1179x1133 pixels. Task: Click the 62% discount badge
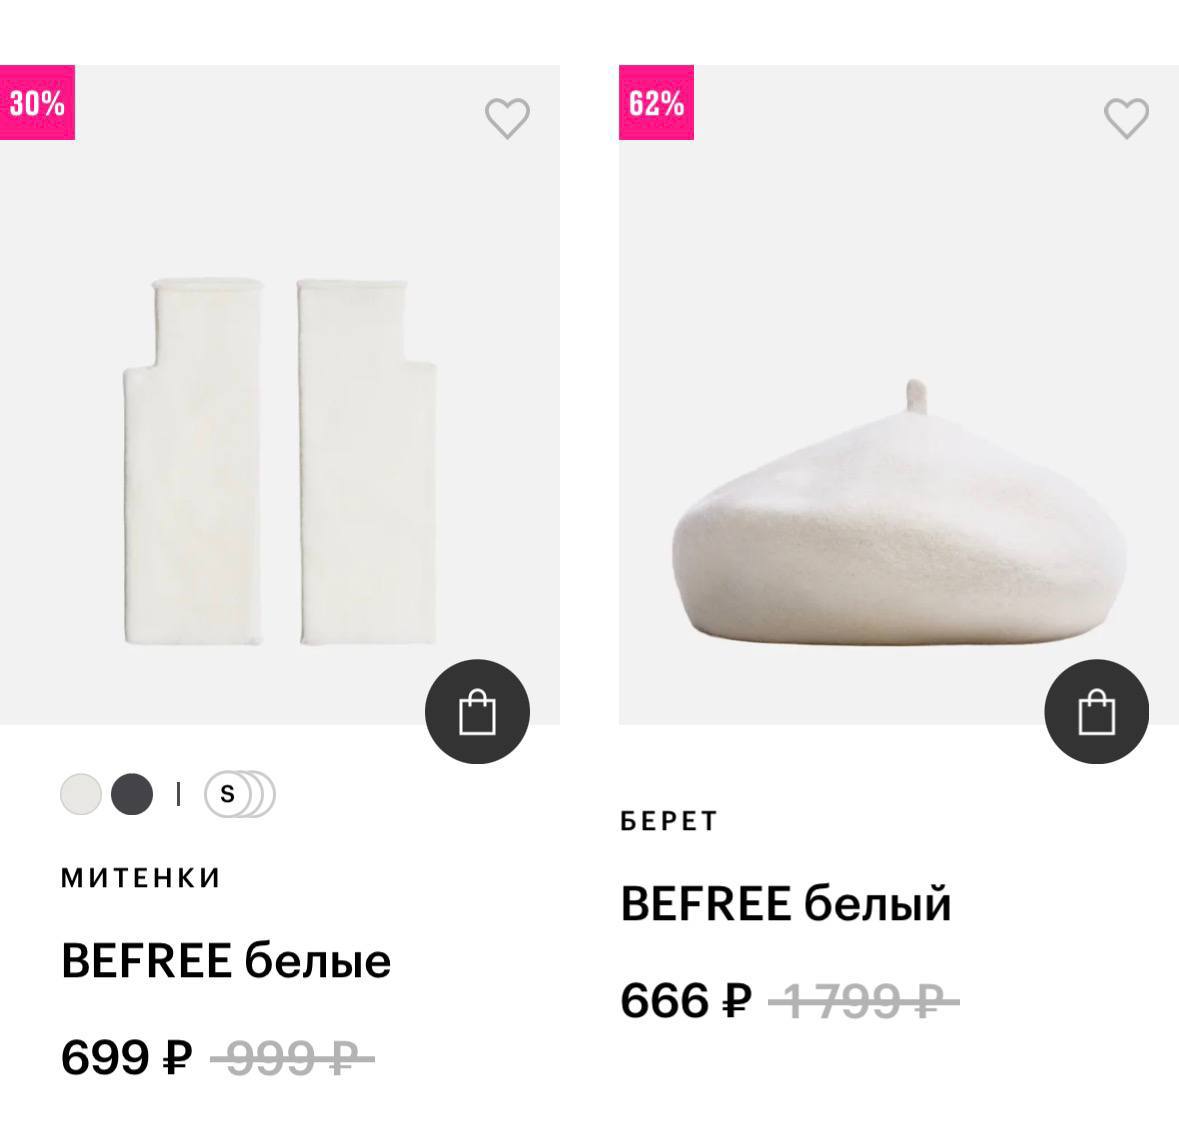656,102
